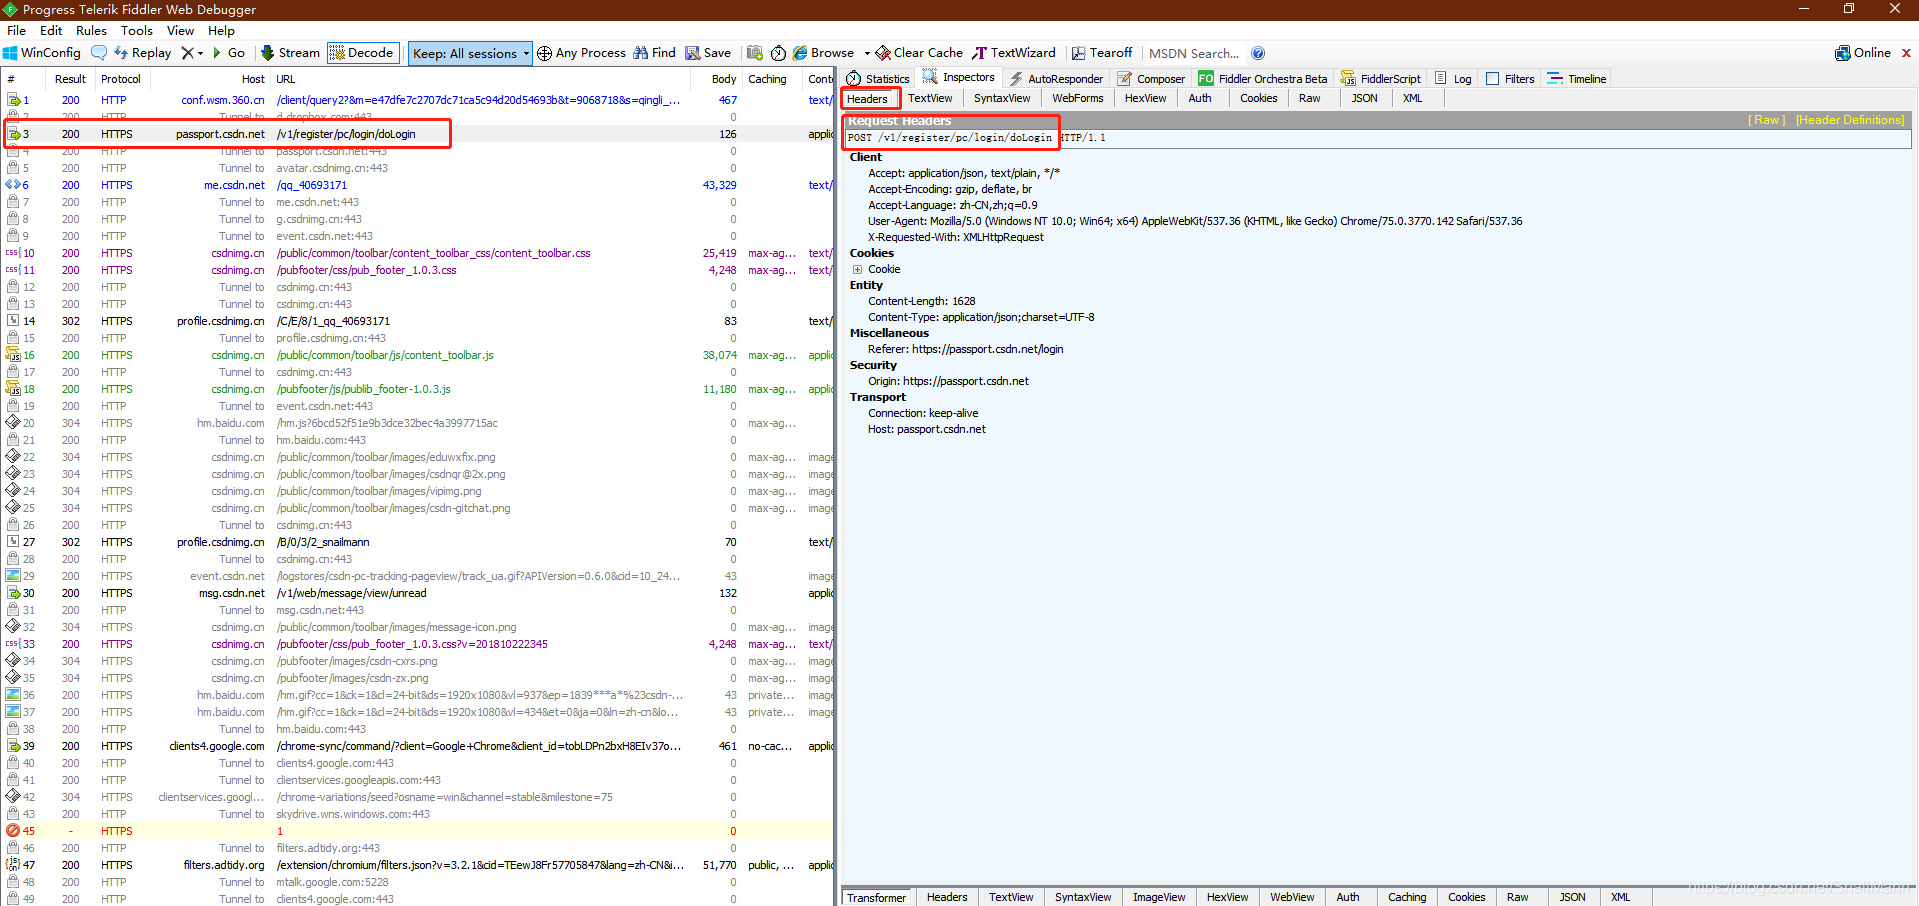Image resolution: width=1919 pixels, height=906 pixels.
Task: Open the FiddlerScript tab
Action: pos(1381,78)
